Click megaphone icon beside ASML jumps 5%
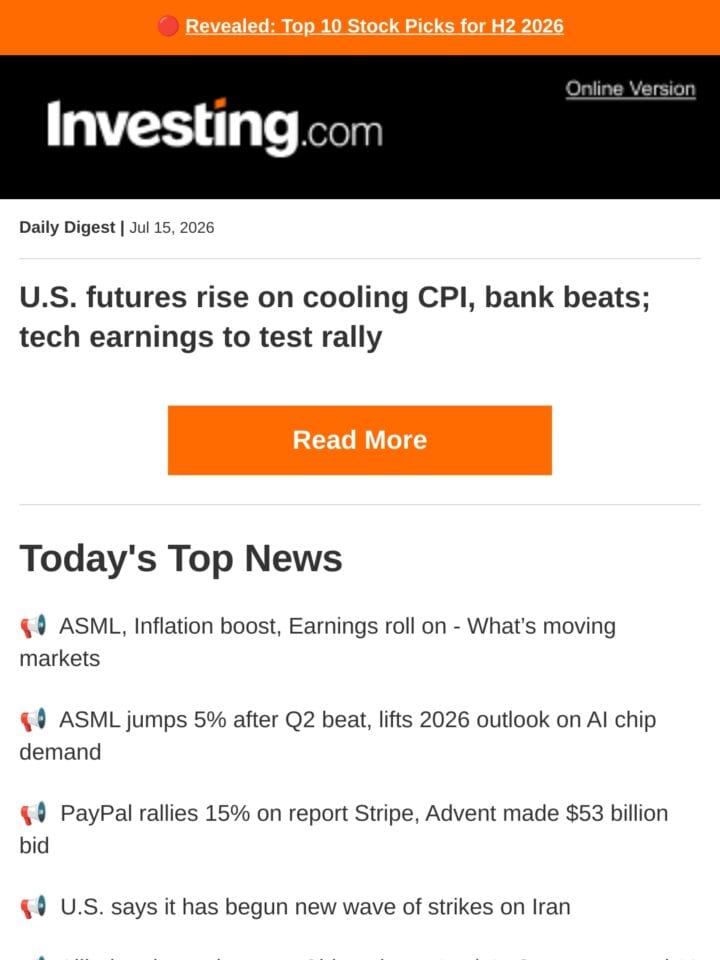The width and height of the screenshot is (720, 960). coord(33,720)
